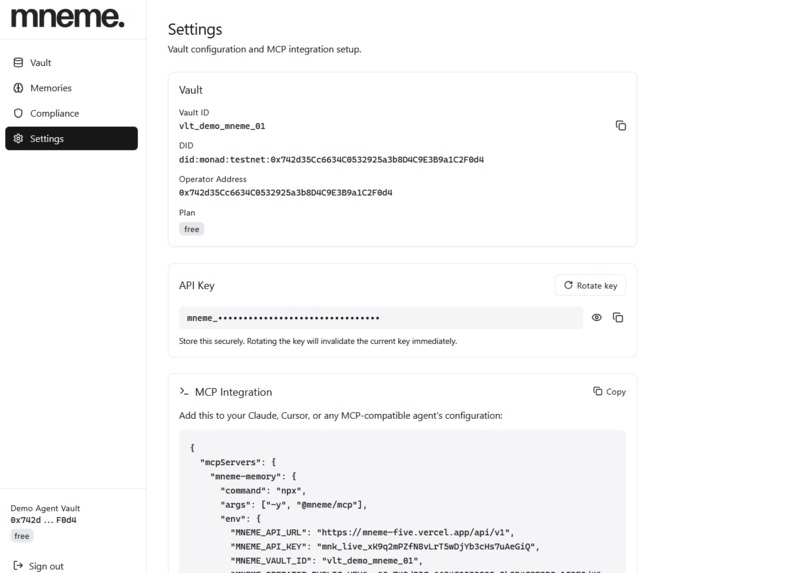787x573 pixels.
Task: Click the API Key section heading
Action: pyautogui.click(x=197, y=285)
